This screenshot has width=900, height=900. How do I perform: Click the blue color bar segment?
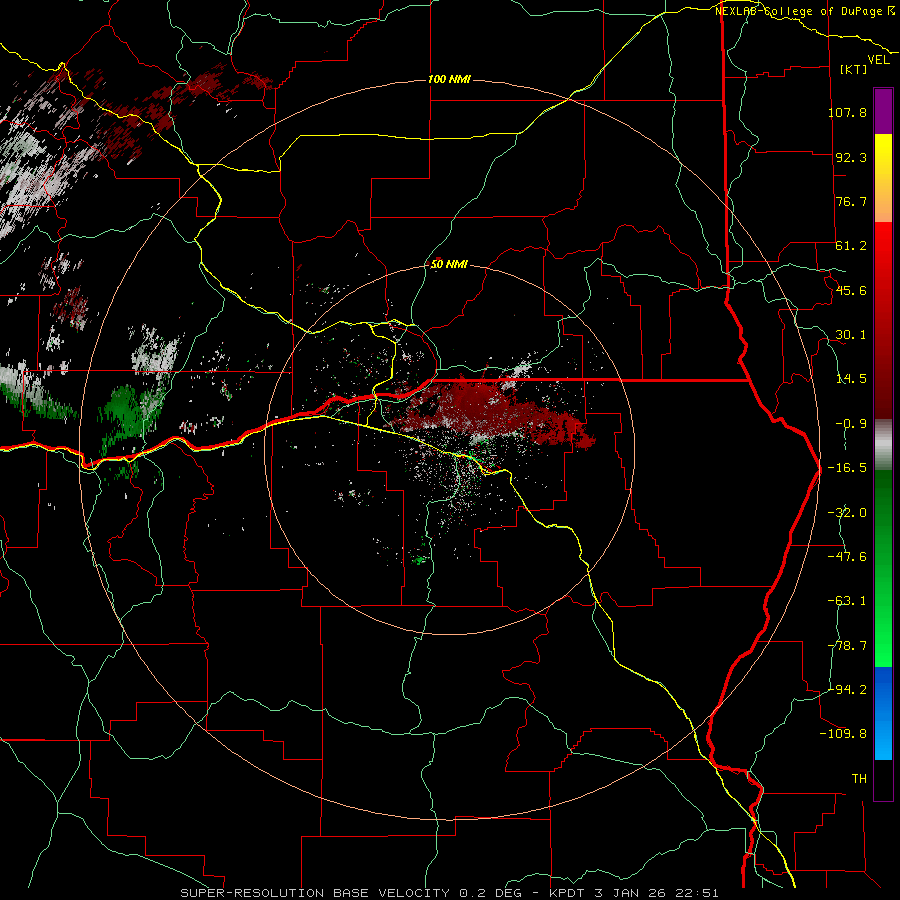pyautogui.click(x=883, y=713)
